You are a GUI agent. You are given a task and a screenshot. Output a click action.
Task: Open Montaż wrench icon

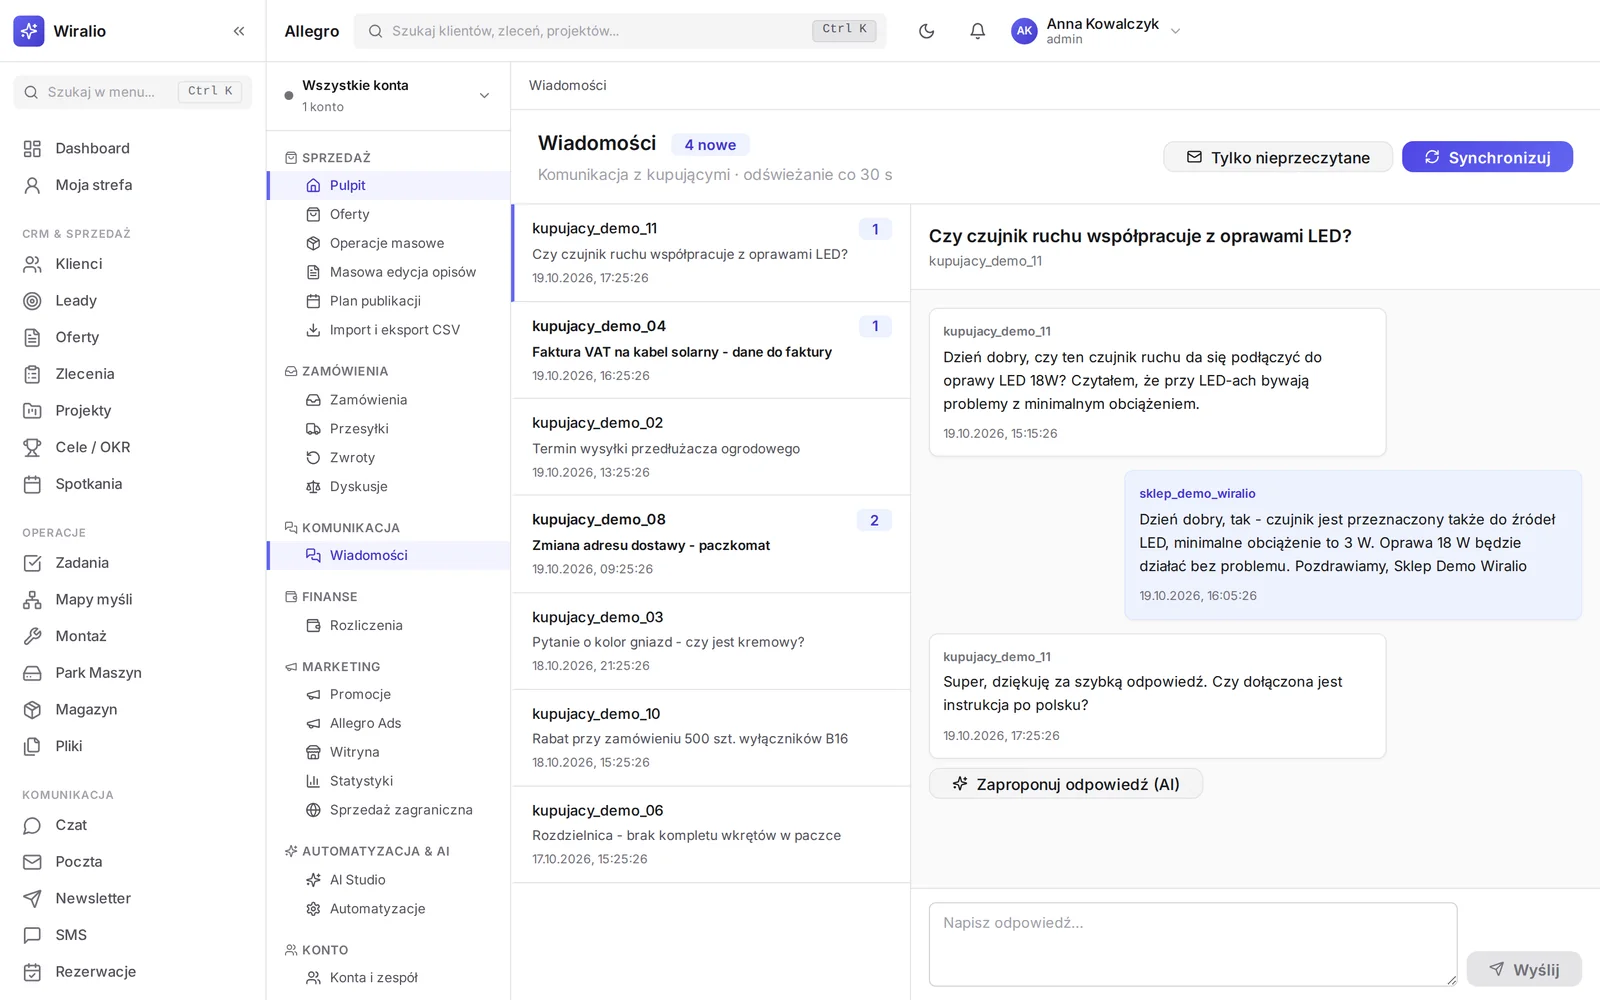[32, 636]
